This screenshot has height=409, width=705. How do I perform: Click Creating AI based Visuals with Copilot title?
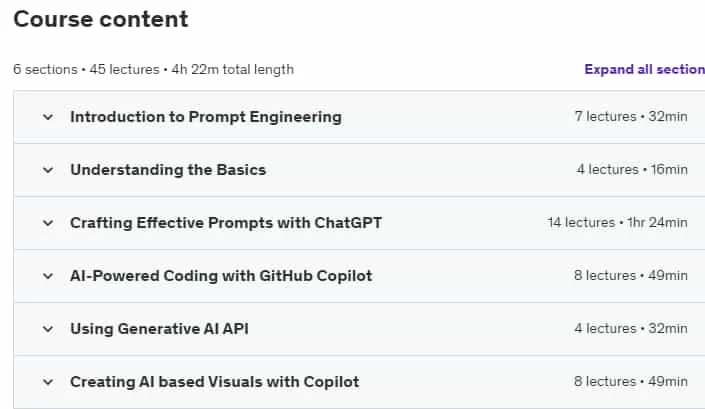pyautogui.click(x=214, y=382)
